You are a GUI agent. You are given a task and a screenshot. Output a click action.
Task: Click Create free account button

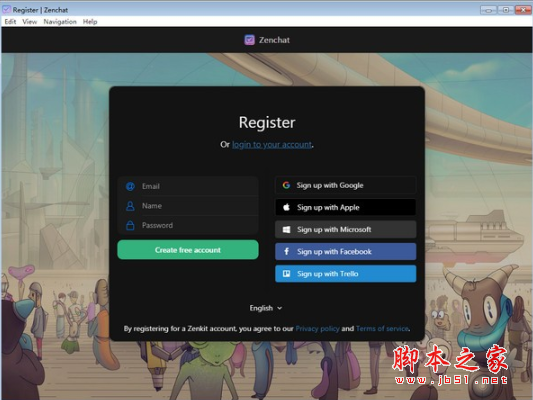(x=188, y=250)
